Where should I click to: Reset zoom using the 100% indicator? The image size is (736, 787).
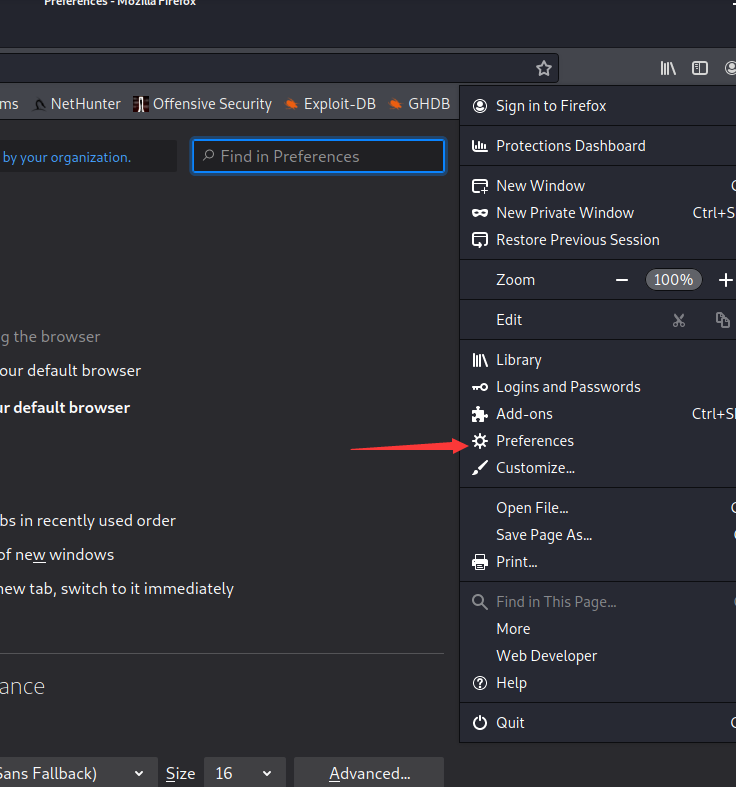click(x=673, y=280)
